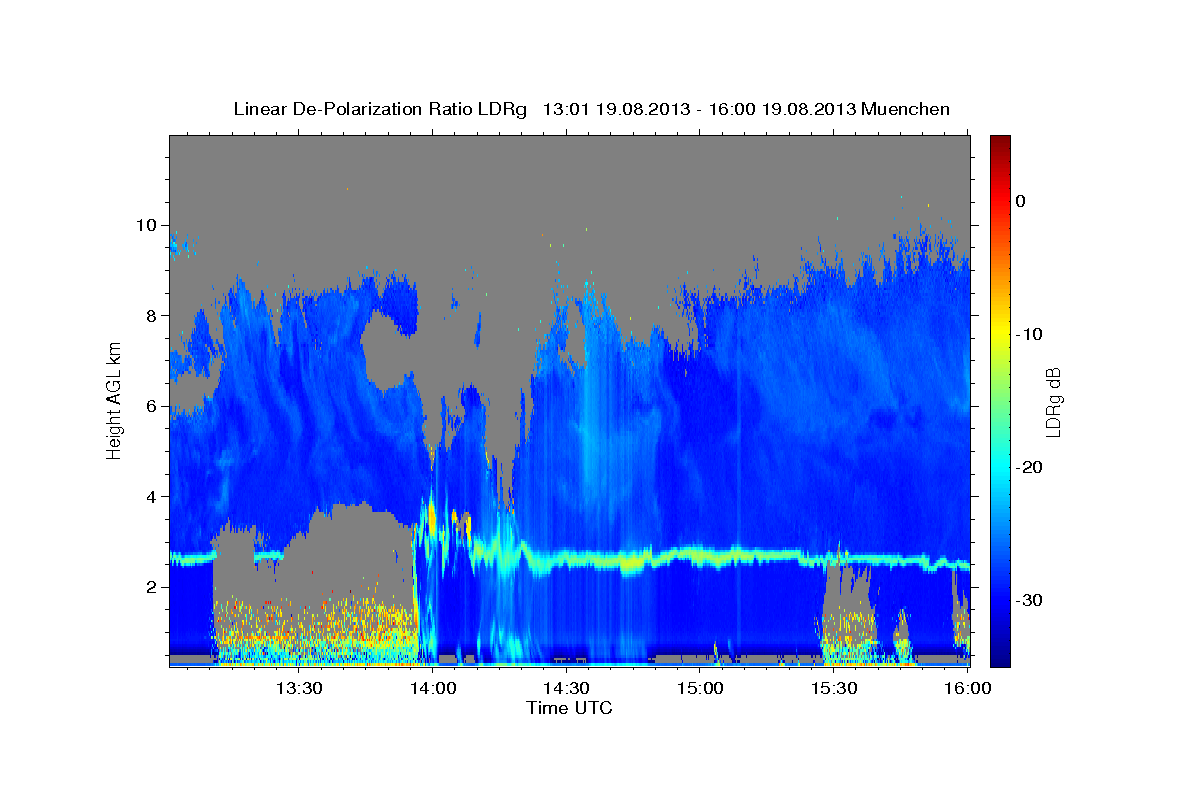
Task: Click the start date '13:01 19.08.2013' in title
Action: 615,109
